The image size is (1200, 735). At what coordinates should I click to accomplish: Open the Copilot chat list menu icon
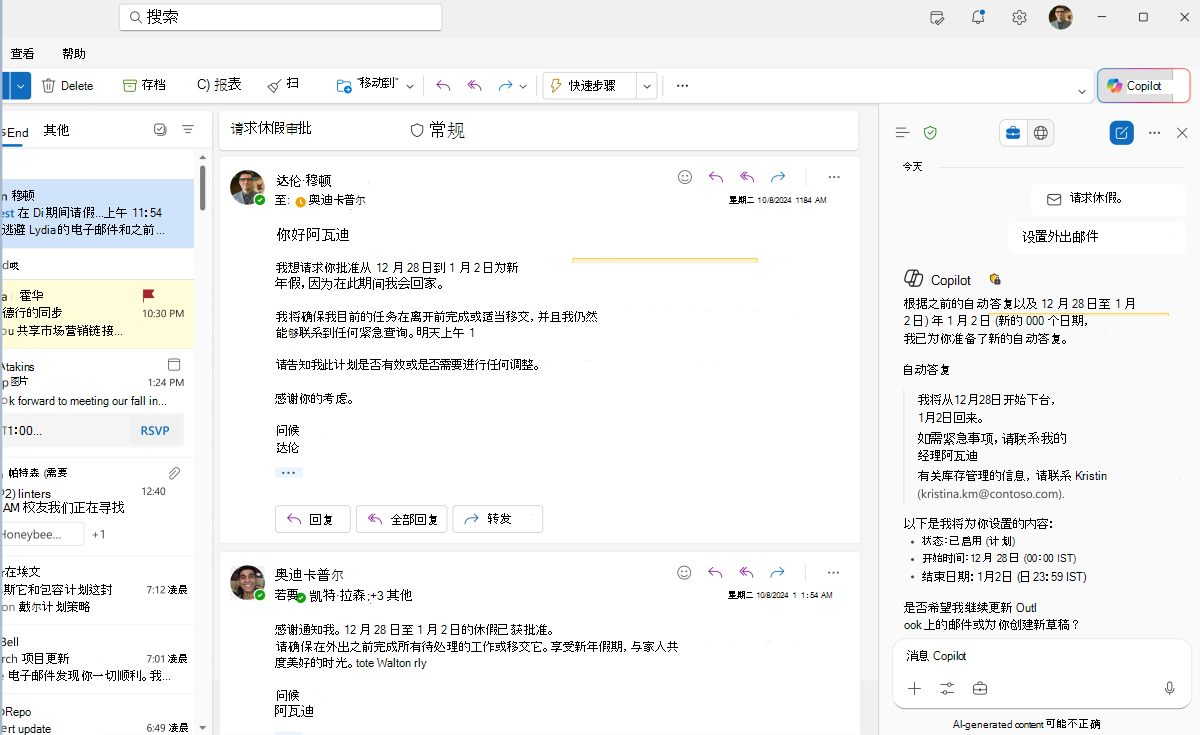902,133
